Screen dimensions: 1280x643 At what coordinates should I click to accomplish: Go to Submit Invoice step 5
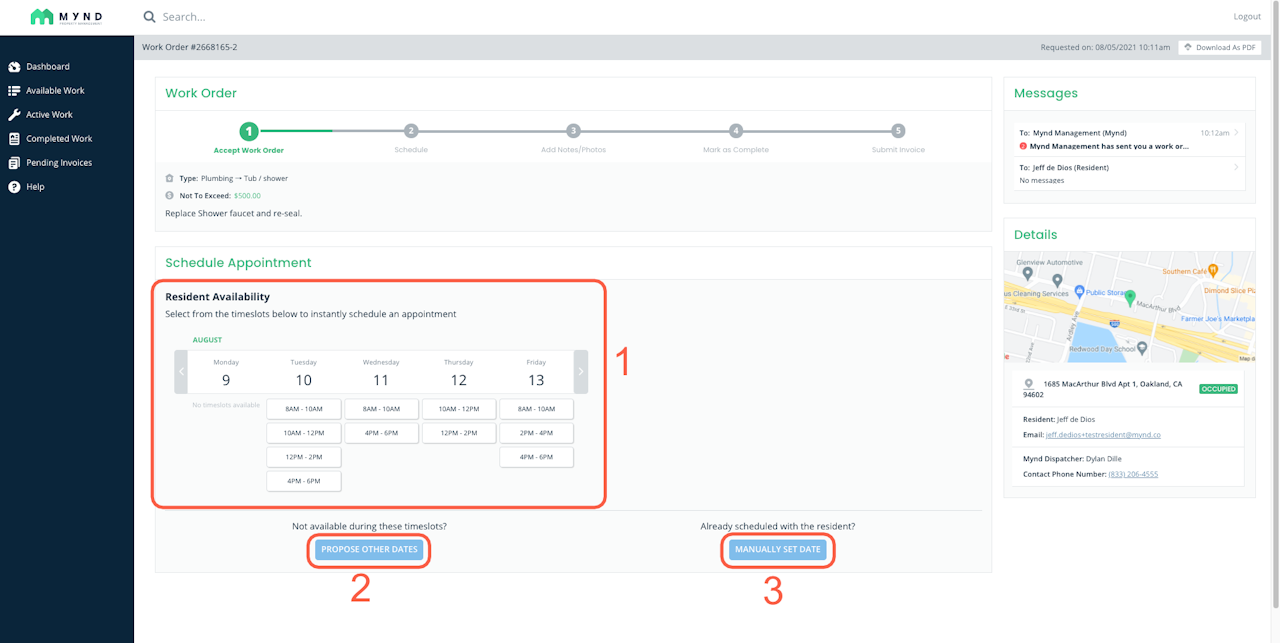pyautogui.click(x=898, y=131)
